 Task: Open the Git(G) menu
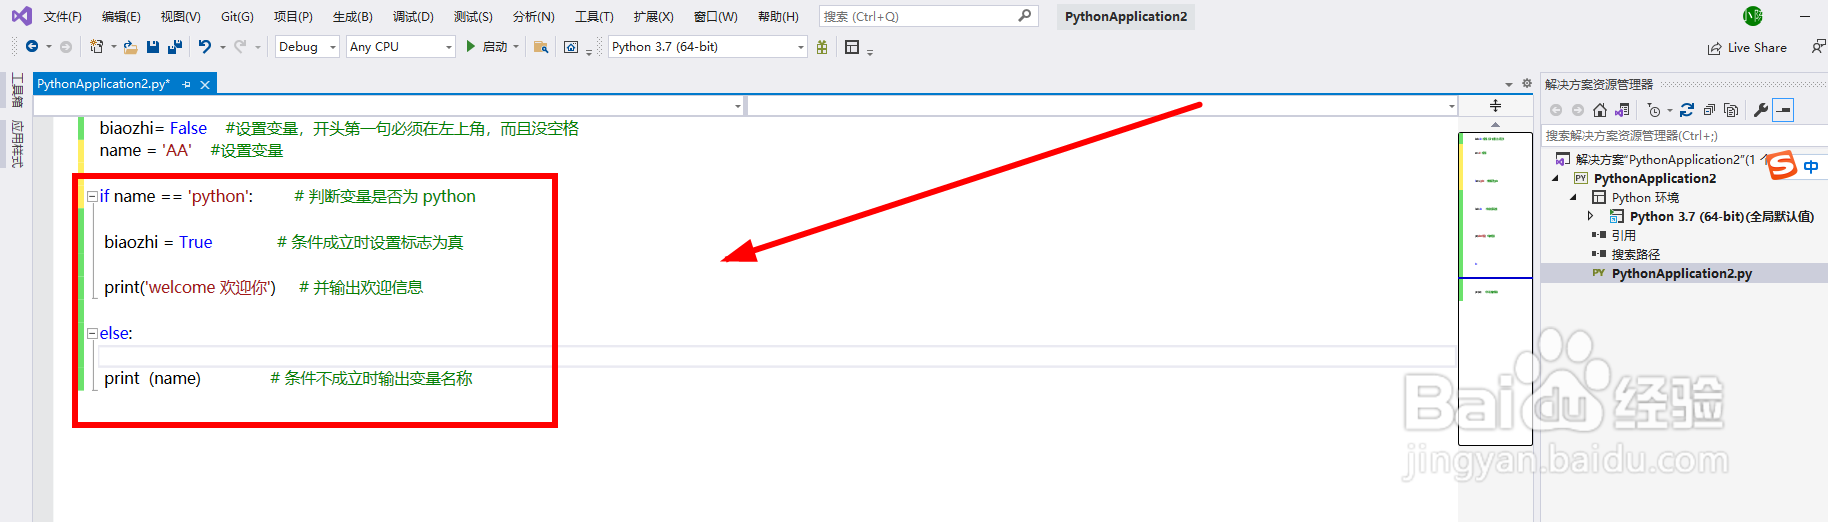click(x=237, y=17)
